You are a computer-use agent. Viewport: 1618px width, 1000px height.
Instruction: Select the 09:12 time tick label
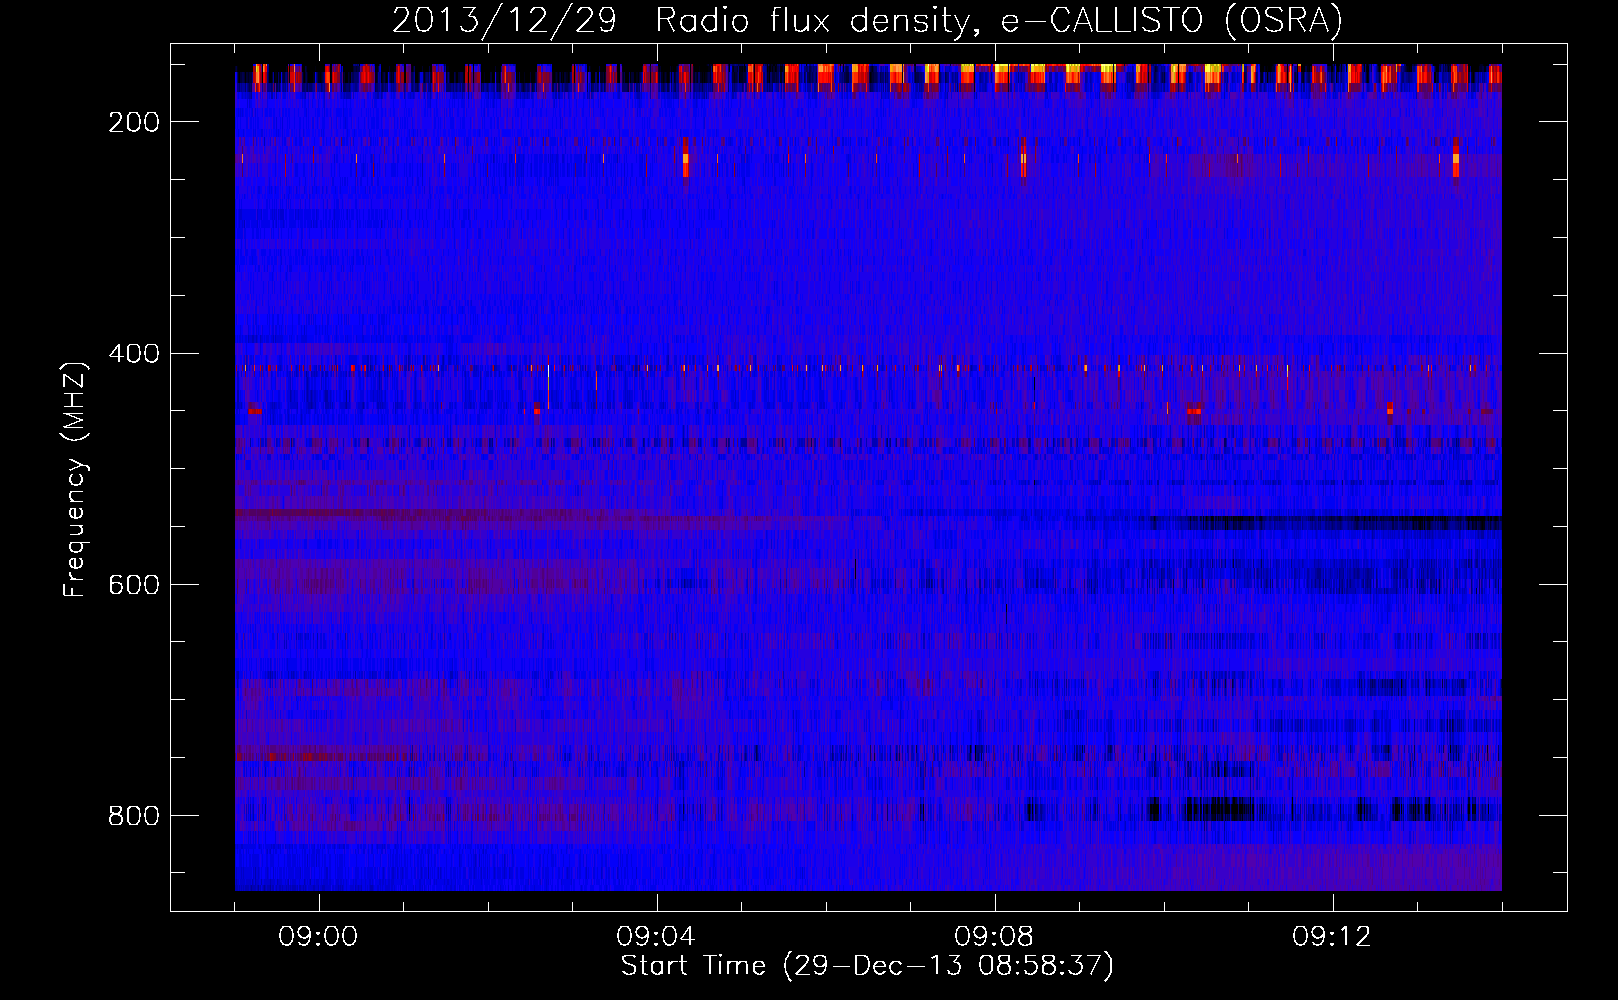[1332, 937]
